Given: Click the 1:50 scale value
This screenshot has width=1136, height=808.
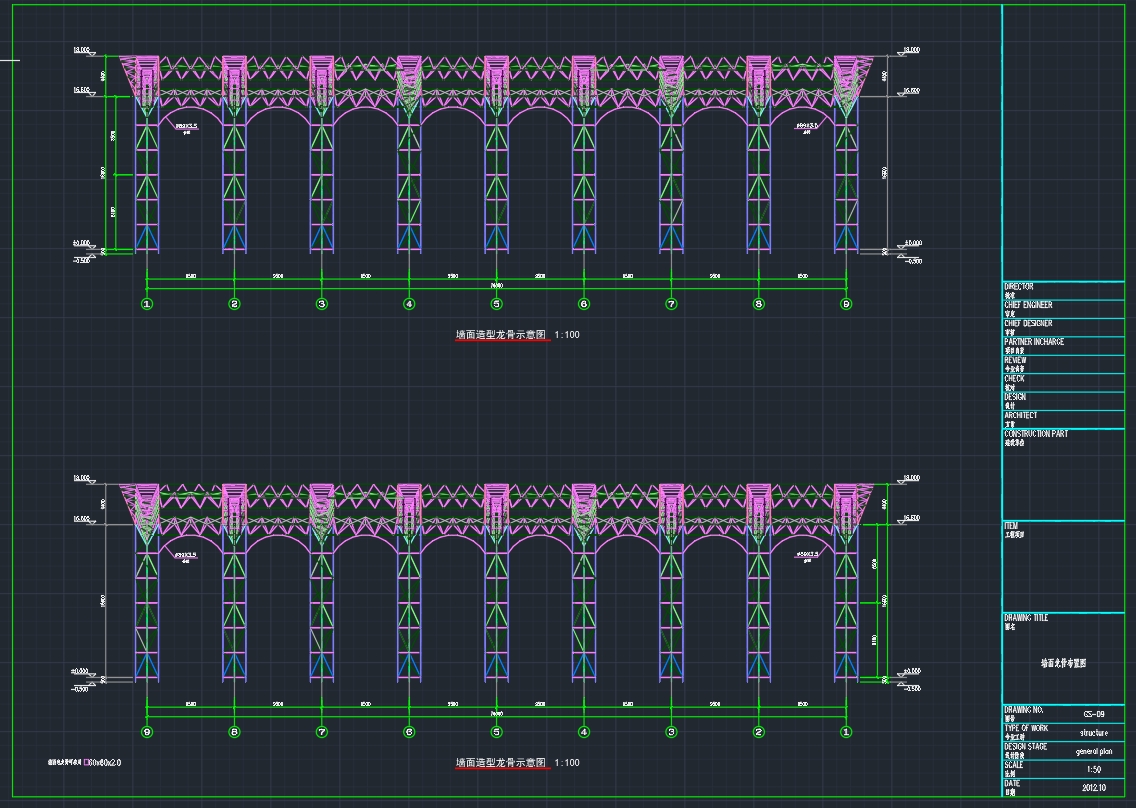Looking at the screenshot, I should point(1094,770).
